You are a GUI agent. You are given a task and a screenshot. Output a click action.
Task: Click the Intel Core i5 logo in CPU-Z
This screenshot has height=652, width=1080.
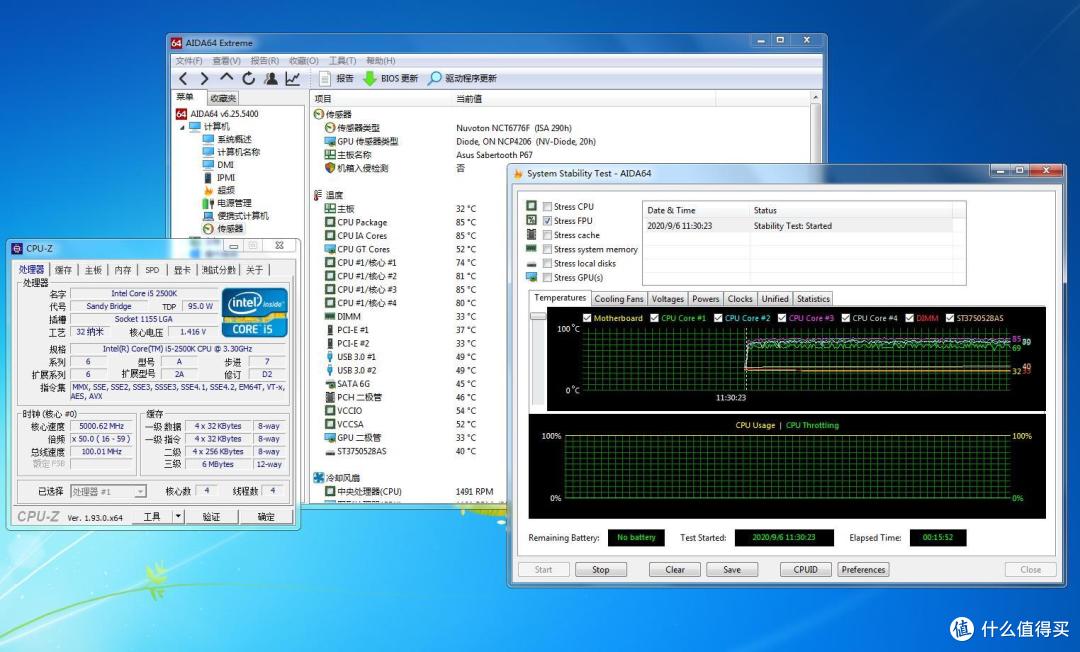pyautogui.click(x=254, y=313)
